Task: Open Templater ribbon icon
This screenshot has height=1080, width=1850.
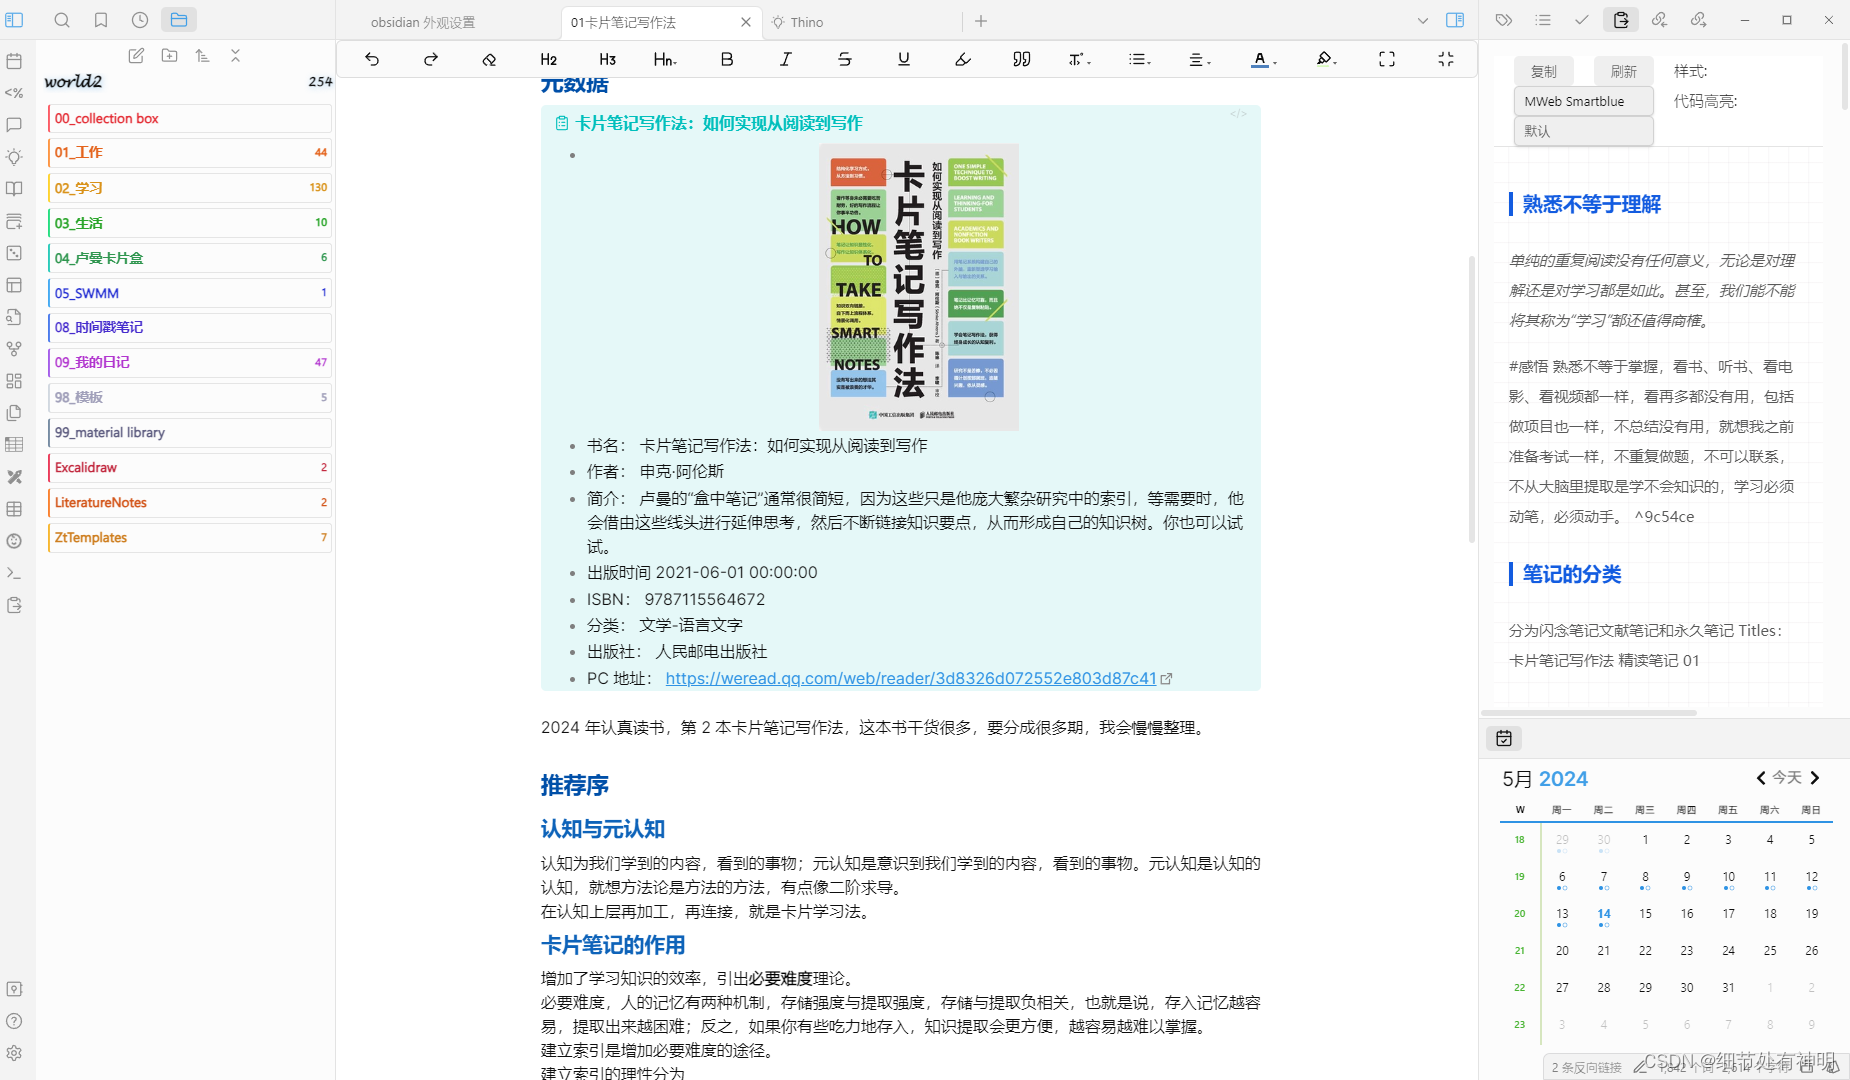Action: [x=14, y=93]
